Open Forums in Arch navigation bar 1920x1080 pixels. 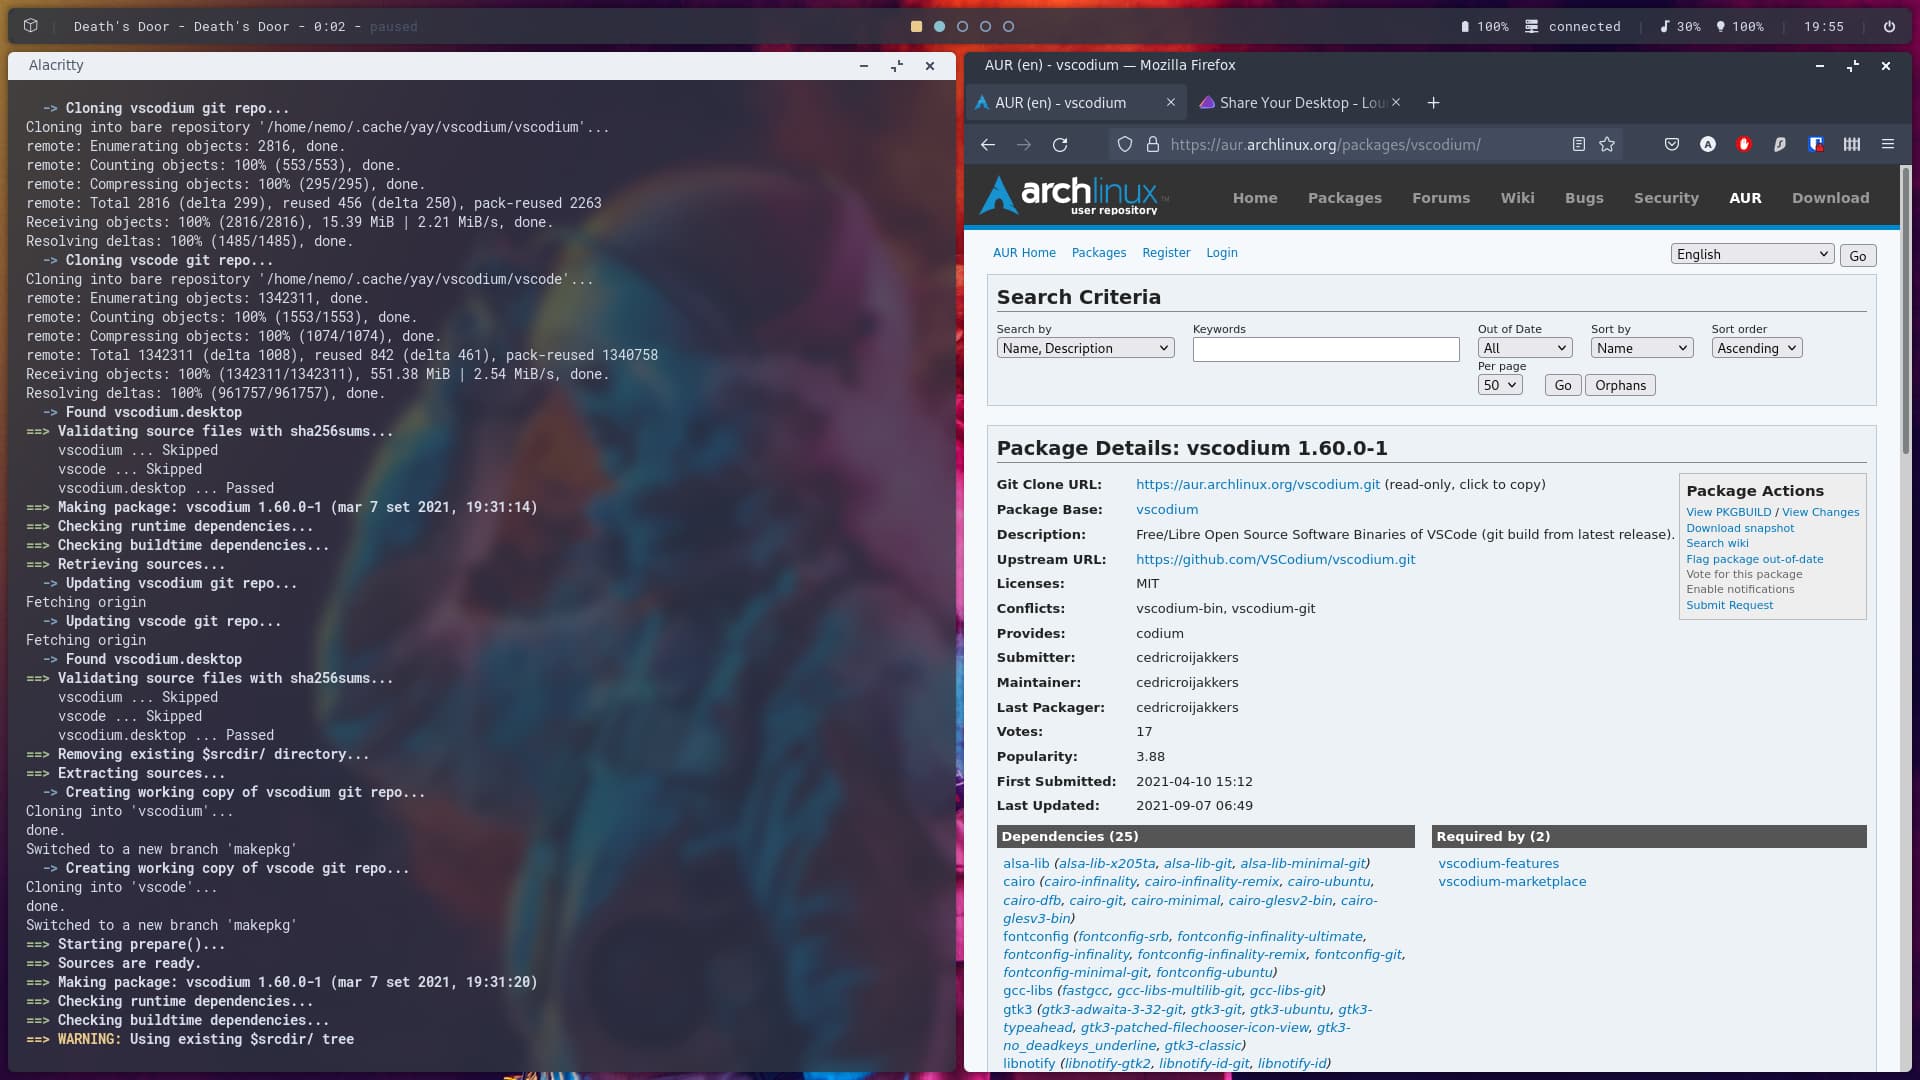click(x=1441, y=198)
